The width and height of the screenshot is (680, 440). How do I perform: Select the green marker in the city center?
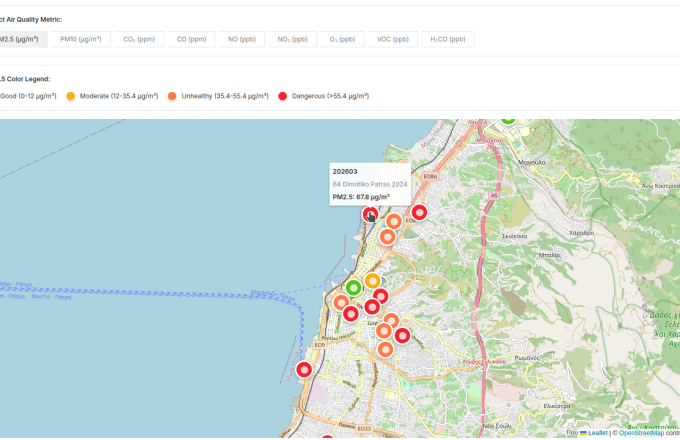(353, 288)
